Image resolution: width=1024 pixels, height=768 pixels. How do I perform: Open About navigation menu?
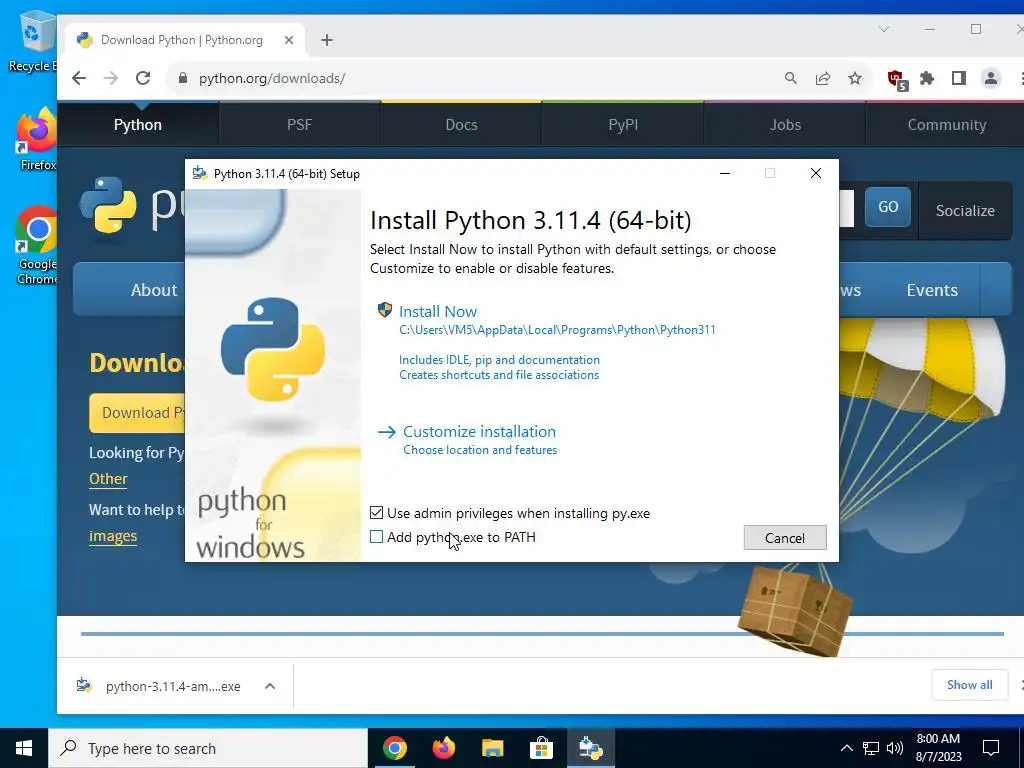coord(154,290)
